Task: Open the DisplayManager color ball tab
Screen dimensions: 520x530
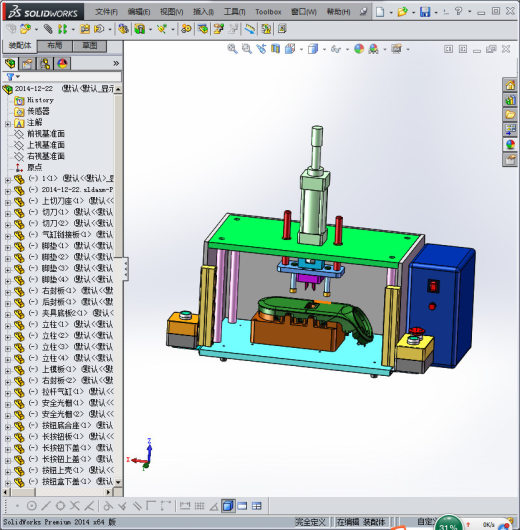Action: click(62, 64)
